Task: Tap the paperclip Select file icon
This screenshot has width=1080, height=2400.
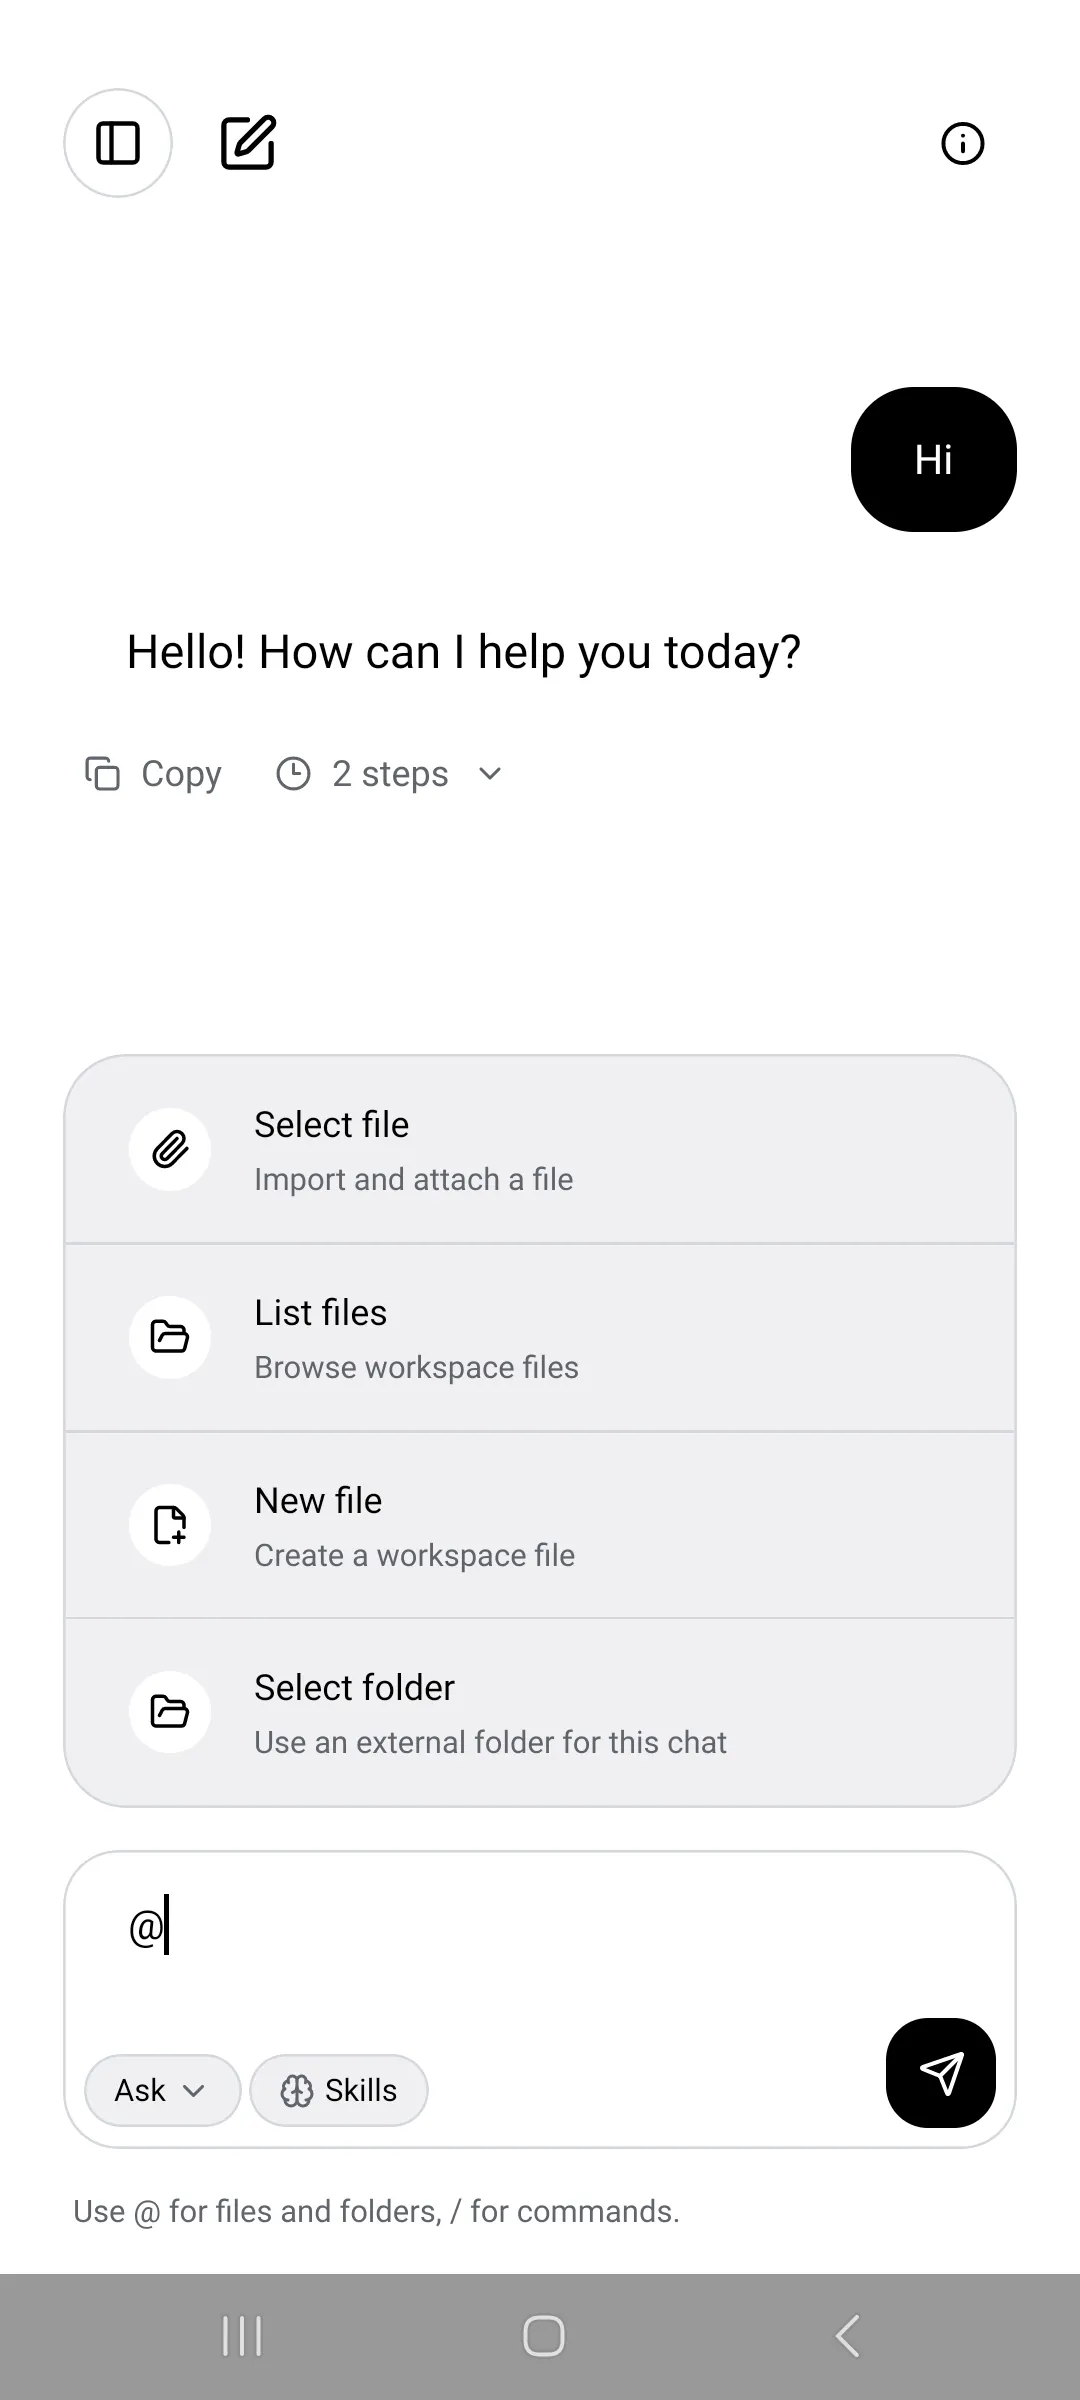Action: tap(170, 1150)
